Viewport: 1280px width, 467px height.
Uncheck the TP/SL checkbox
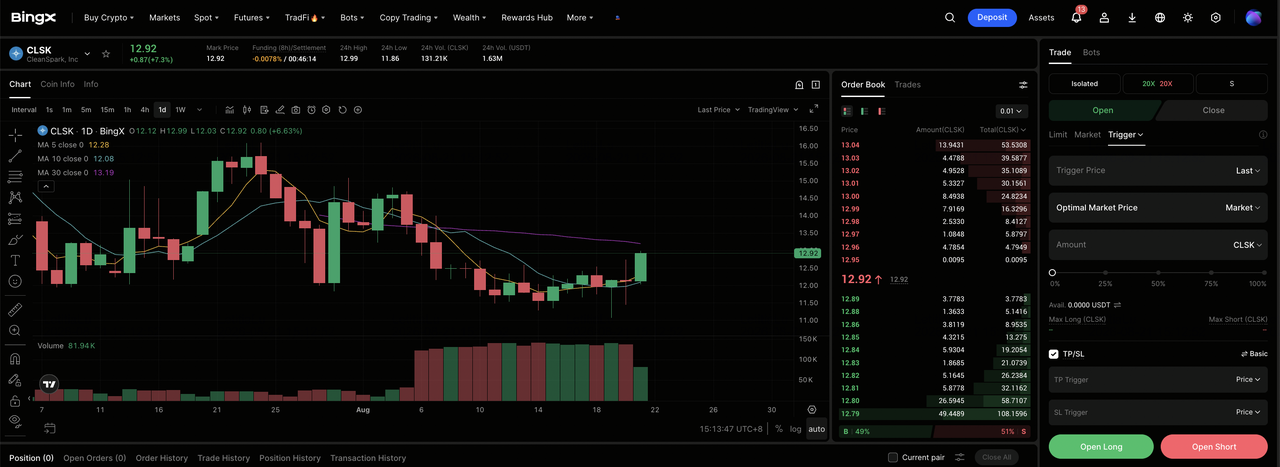click(x=1054, y=354)
